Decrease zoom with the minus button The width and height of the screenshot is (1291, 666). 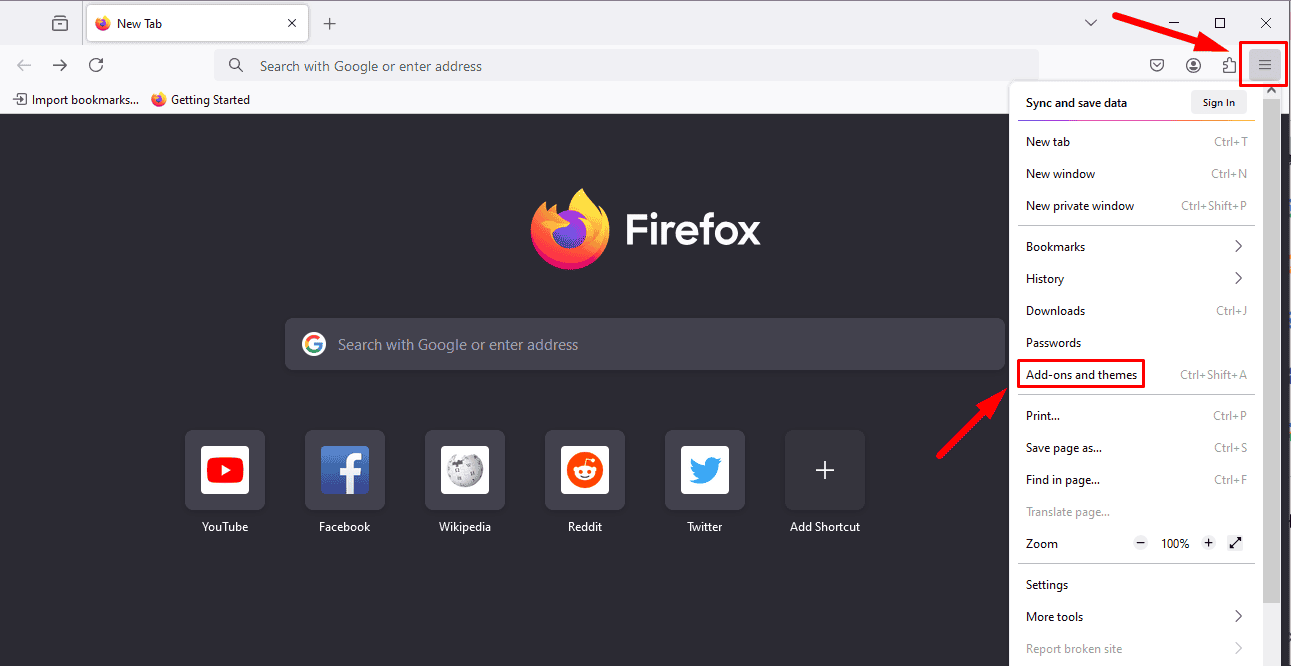click(1141, 543)
